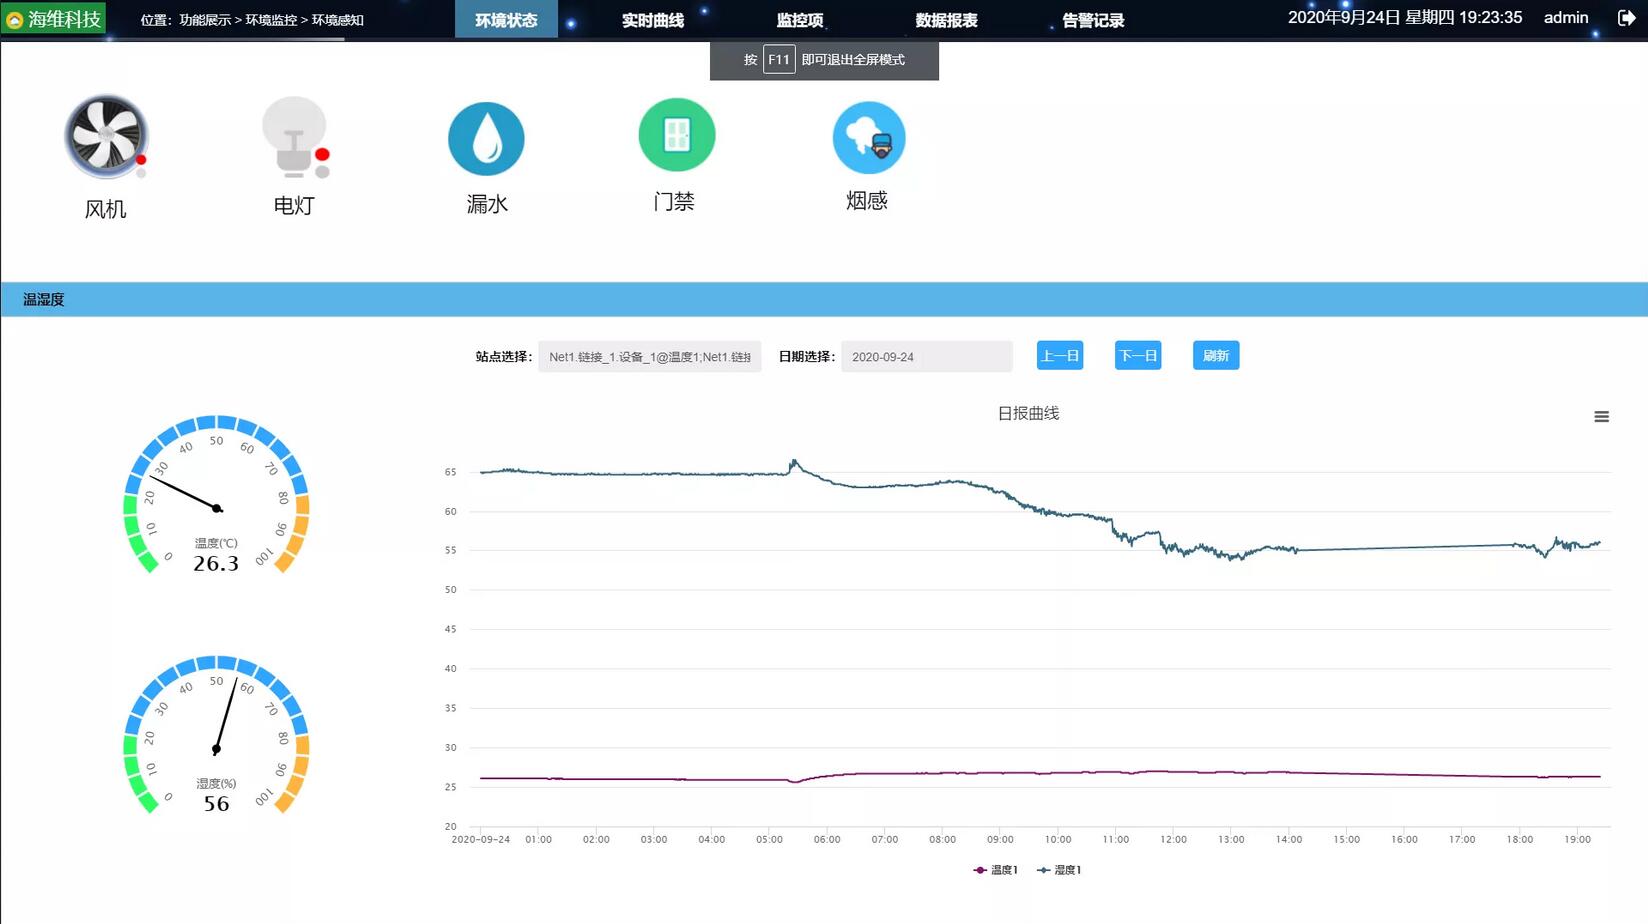Open the water leak (漏水) sensor icon

pos(486,139)
